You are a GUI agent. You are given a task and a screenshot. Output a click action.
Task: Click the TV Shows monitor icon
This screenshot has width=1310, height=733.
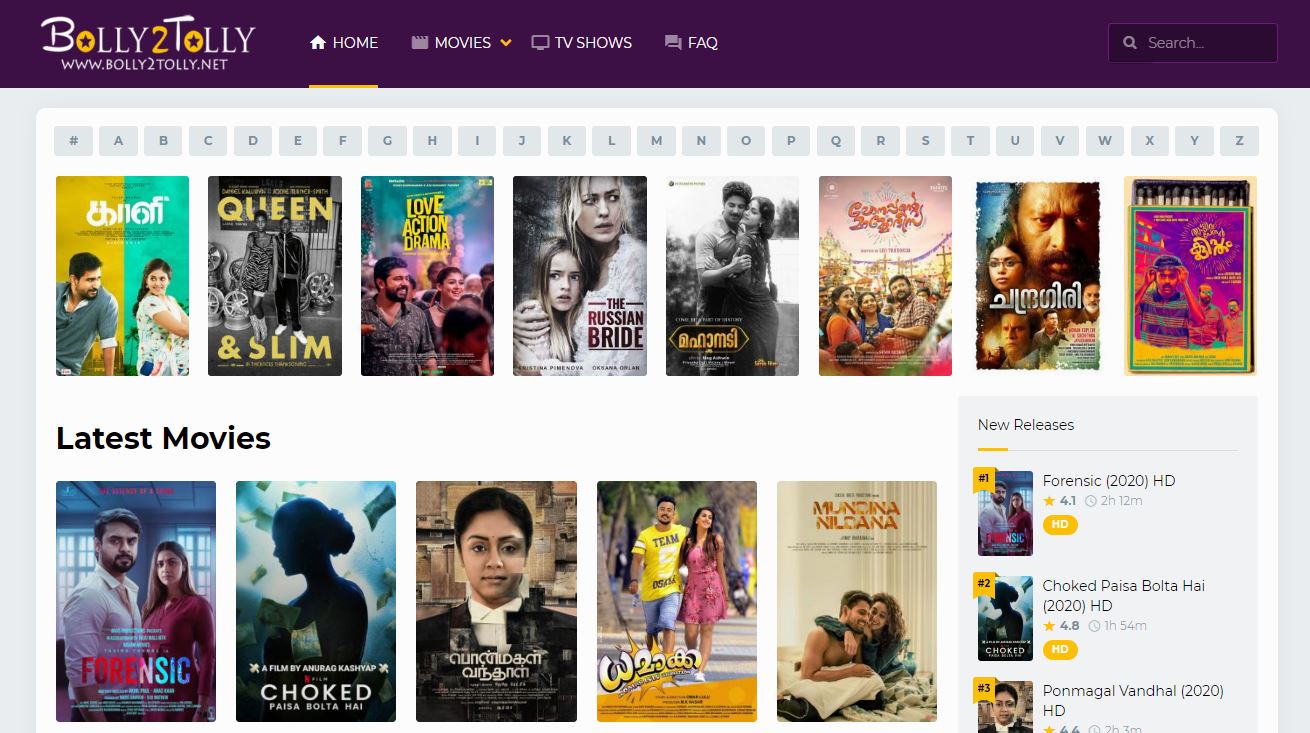[x=540, y=43]
